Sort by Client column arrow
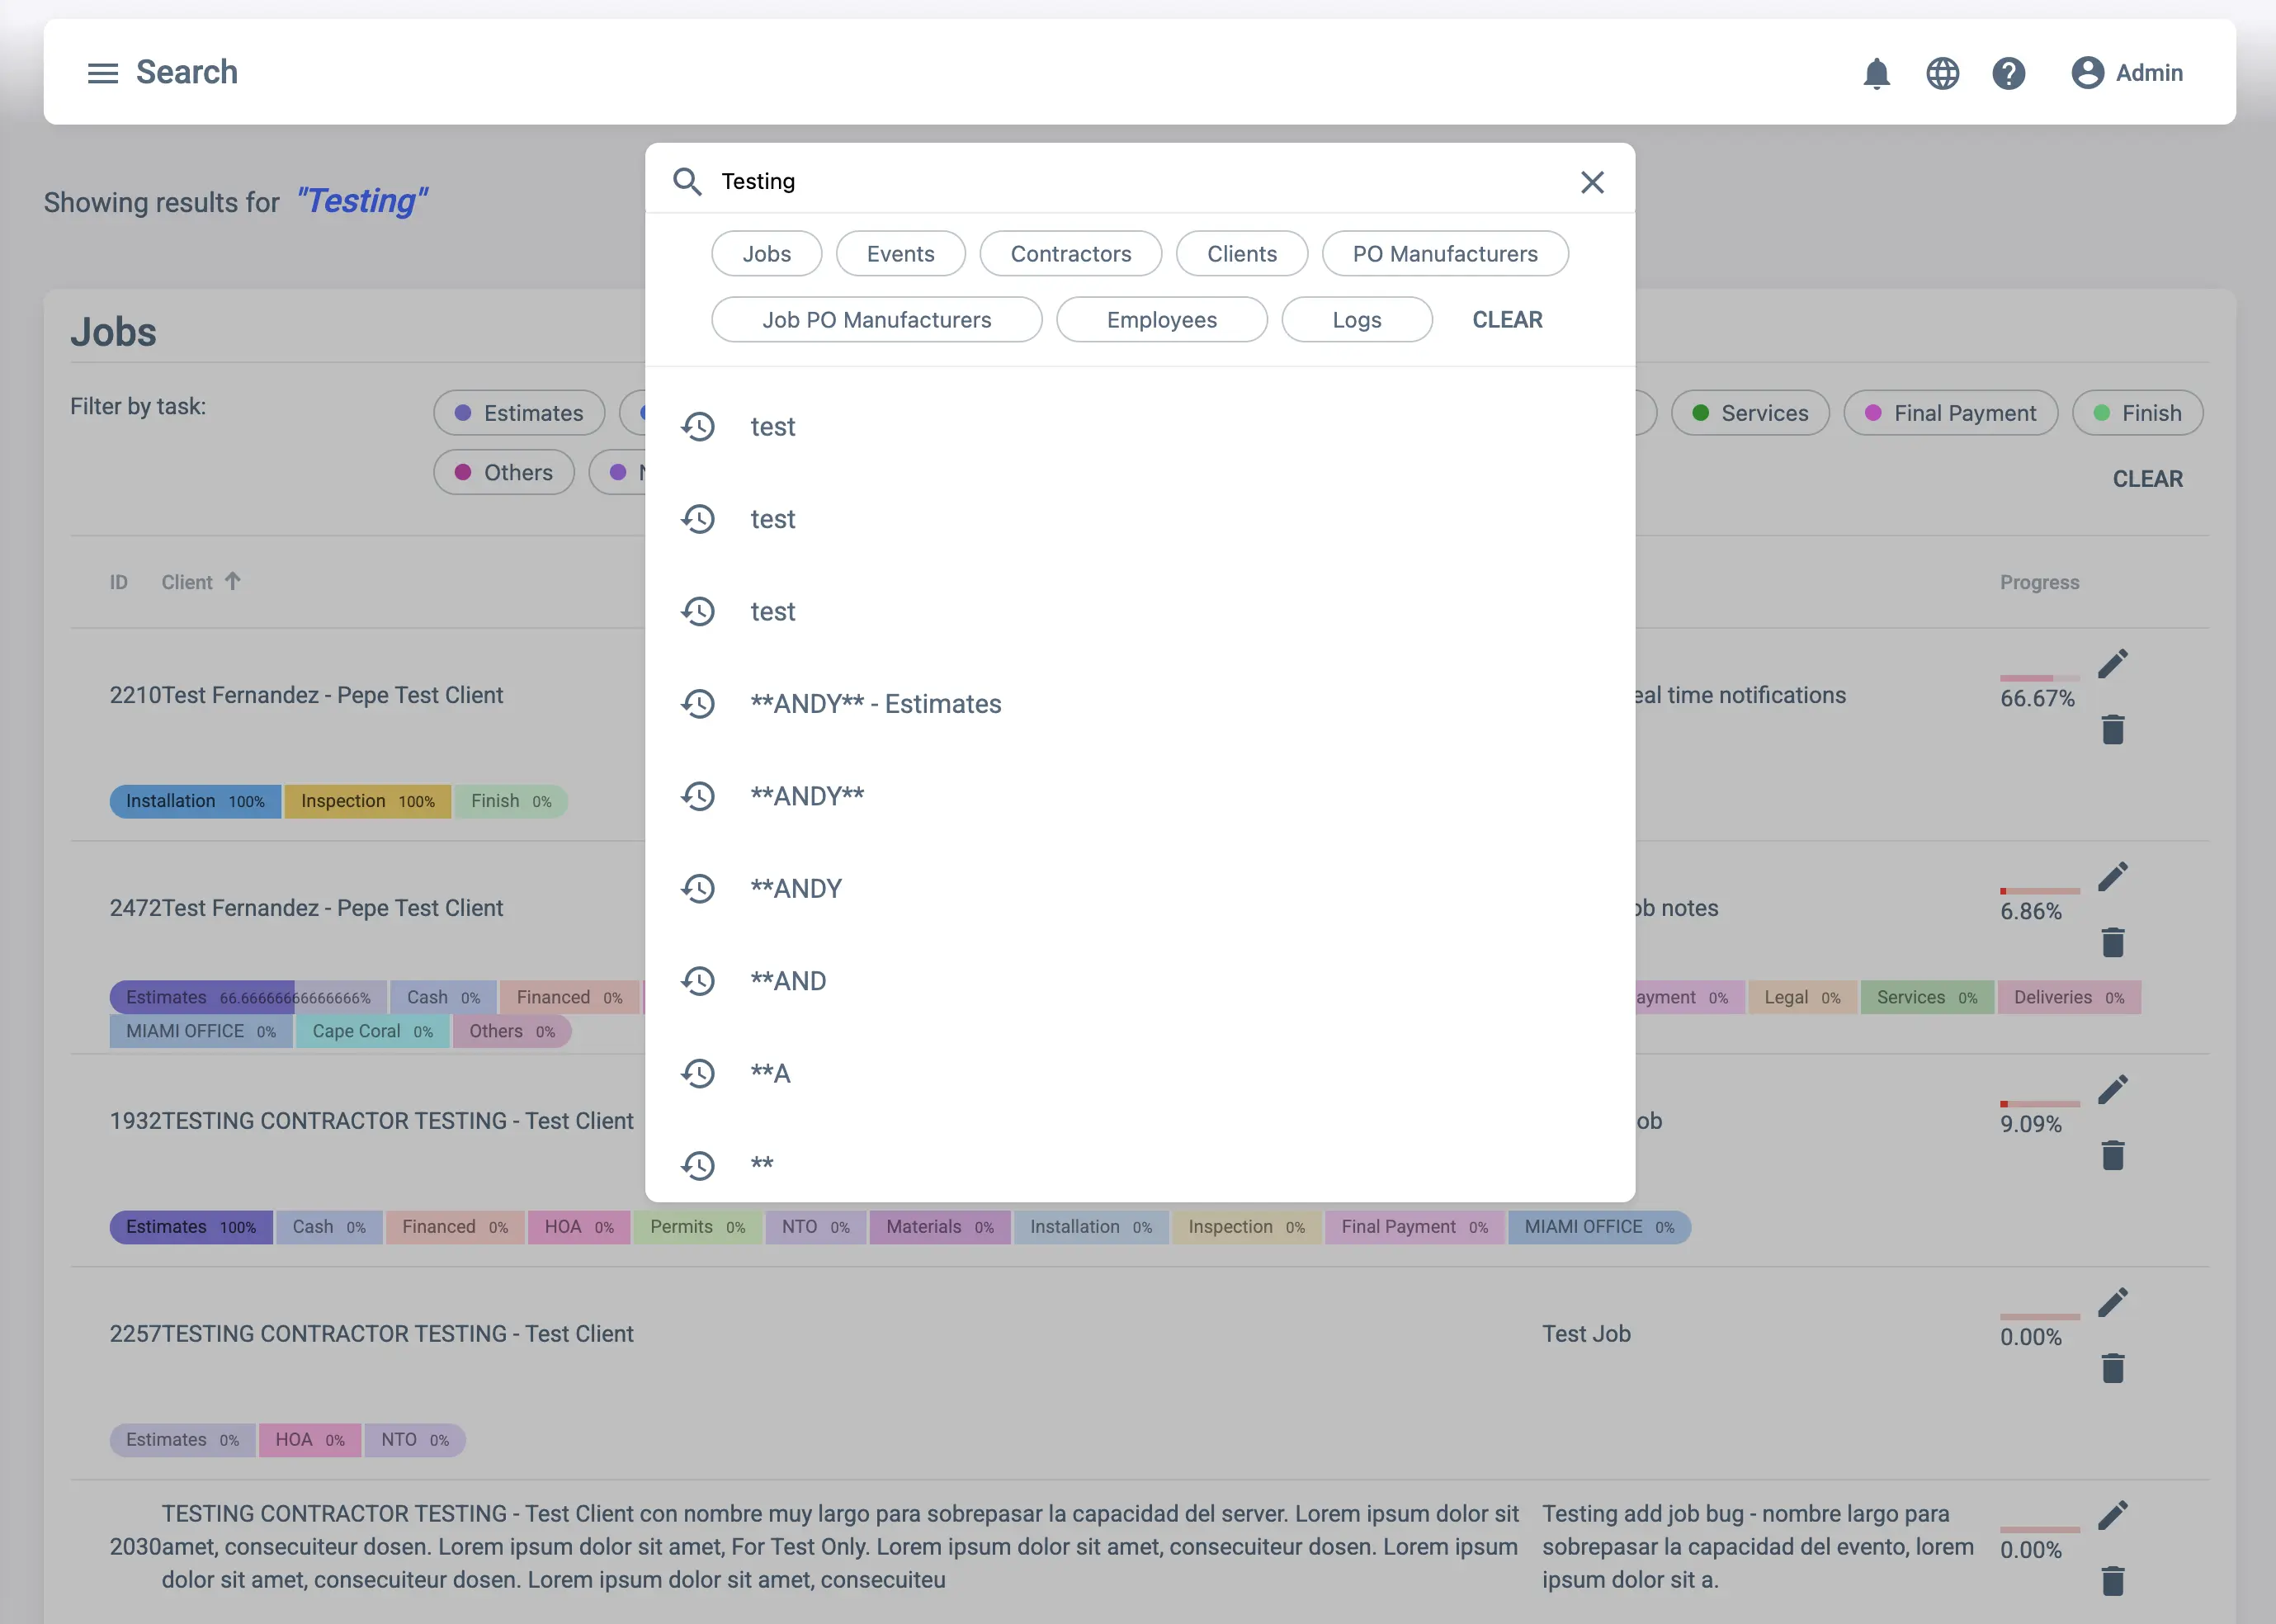The image size is (2276, 1624). tap(232, 581)
